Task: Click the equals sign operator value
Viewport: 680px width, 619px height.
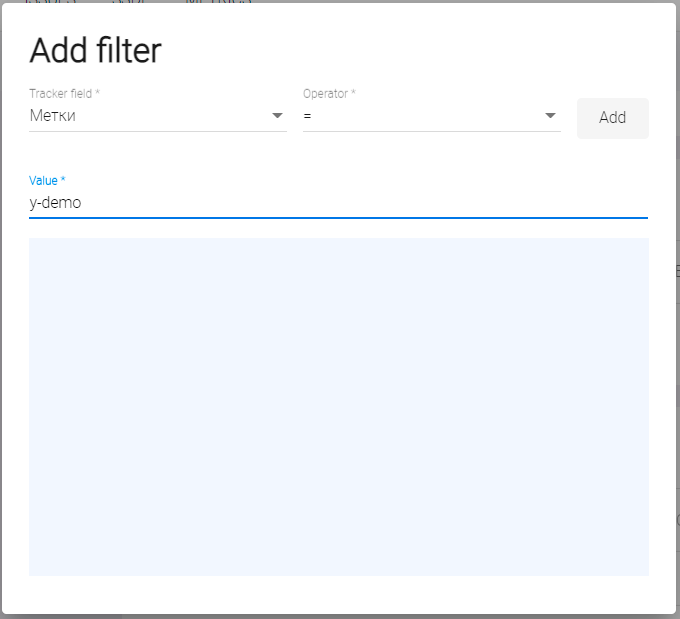Action: (x=308, y=116)
